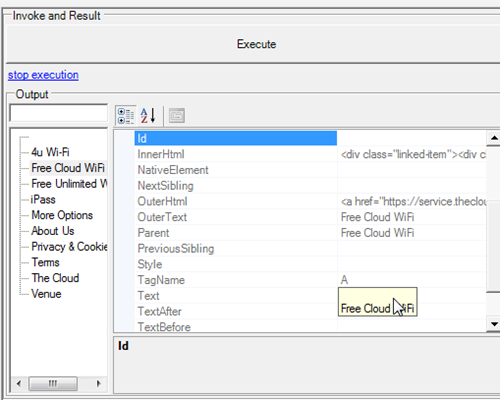The width and height of the screenshot is (500, 400).
Task: Click the tree horizontal scrollbar thumb
Action: [x=53, y=383]
